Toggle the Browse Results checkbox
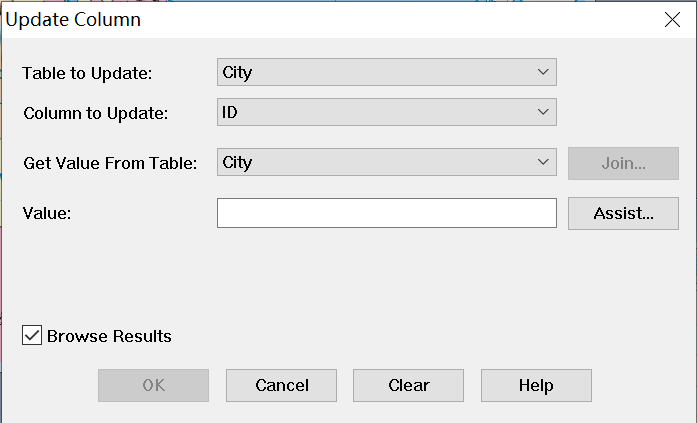The height and width of the screenshot is (423, 697). tap(32, 336)
